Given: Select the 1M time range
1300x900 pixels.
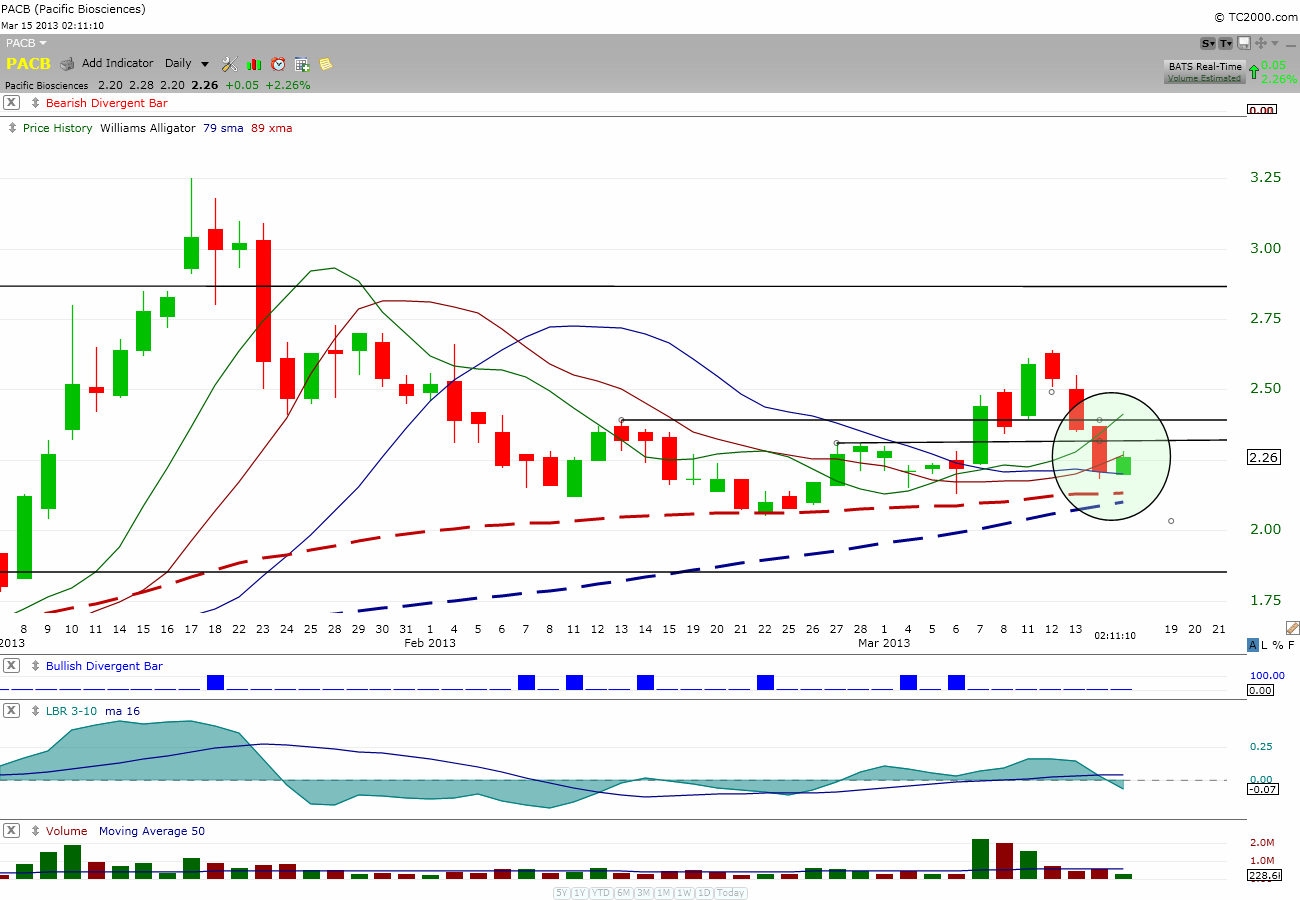Looking at the screenshot, I should tap(663, 893).
